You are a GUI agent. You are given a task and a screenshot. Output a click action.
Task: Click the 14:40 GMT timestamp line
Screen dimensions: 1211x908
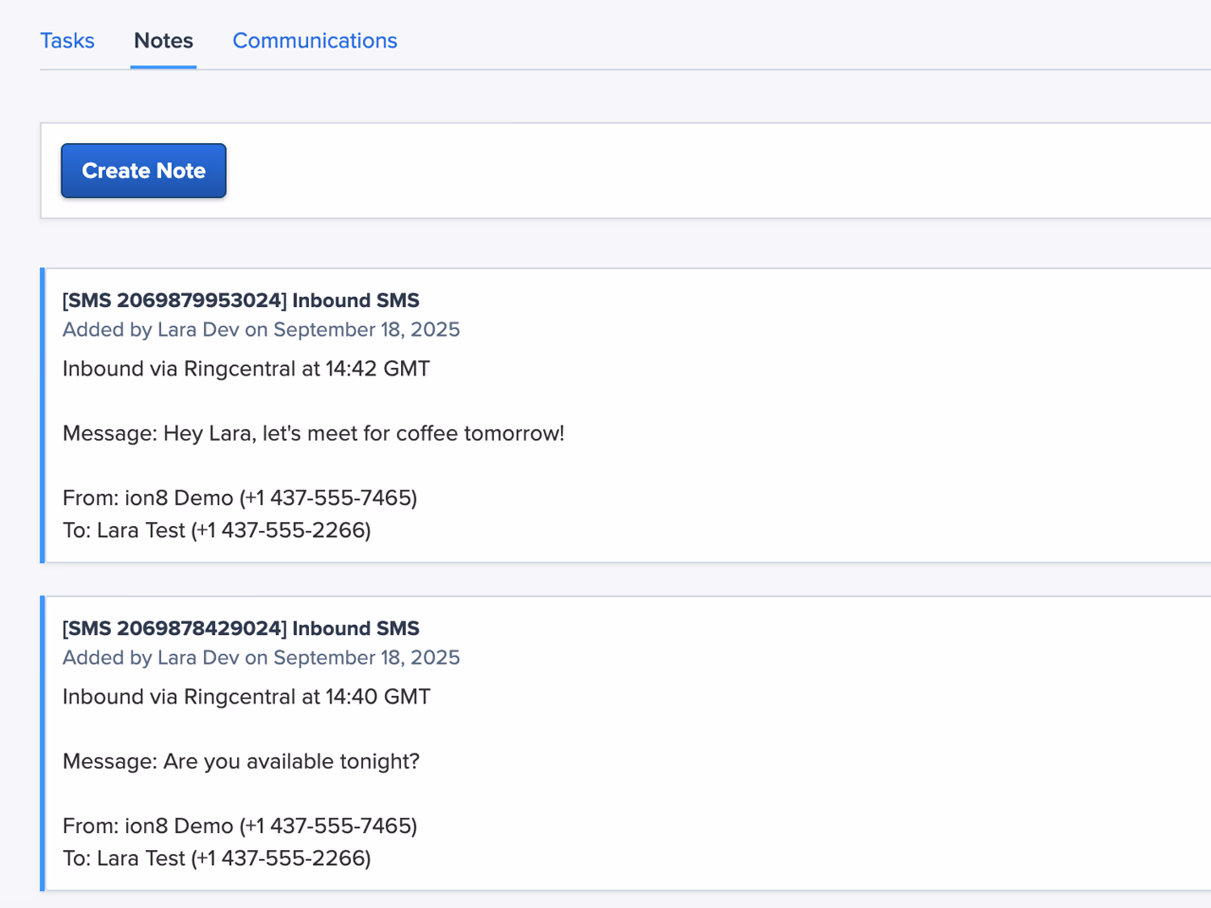245,696
